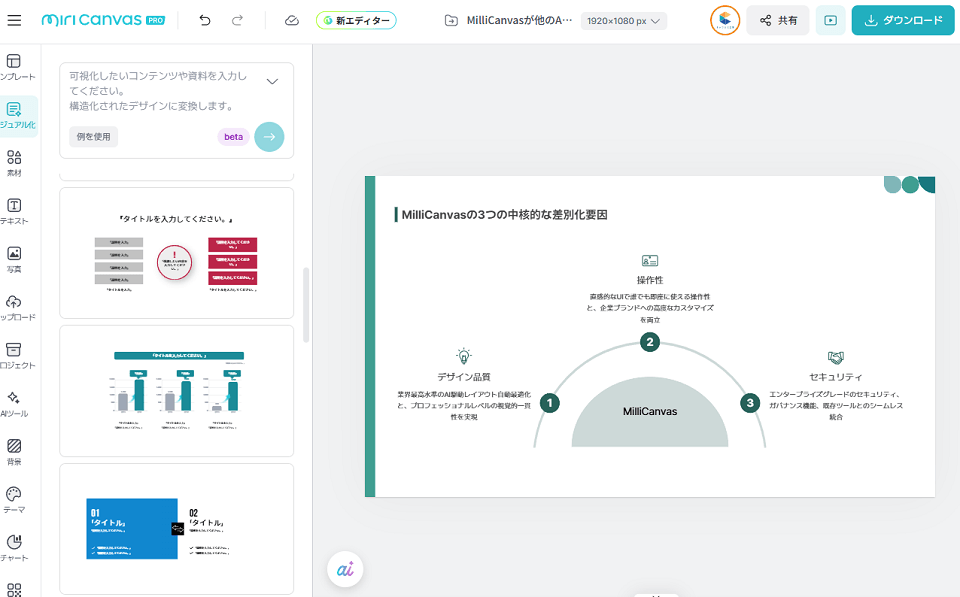This screenshot has height=597, width=960.
Task: Select the red comparison template thumbnail
Action: pos(176,253)
